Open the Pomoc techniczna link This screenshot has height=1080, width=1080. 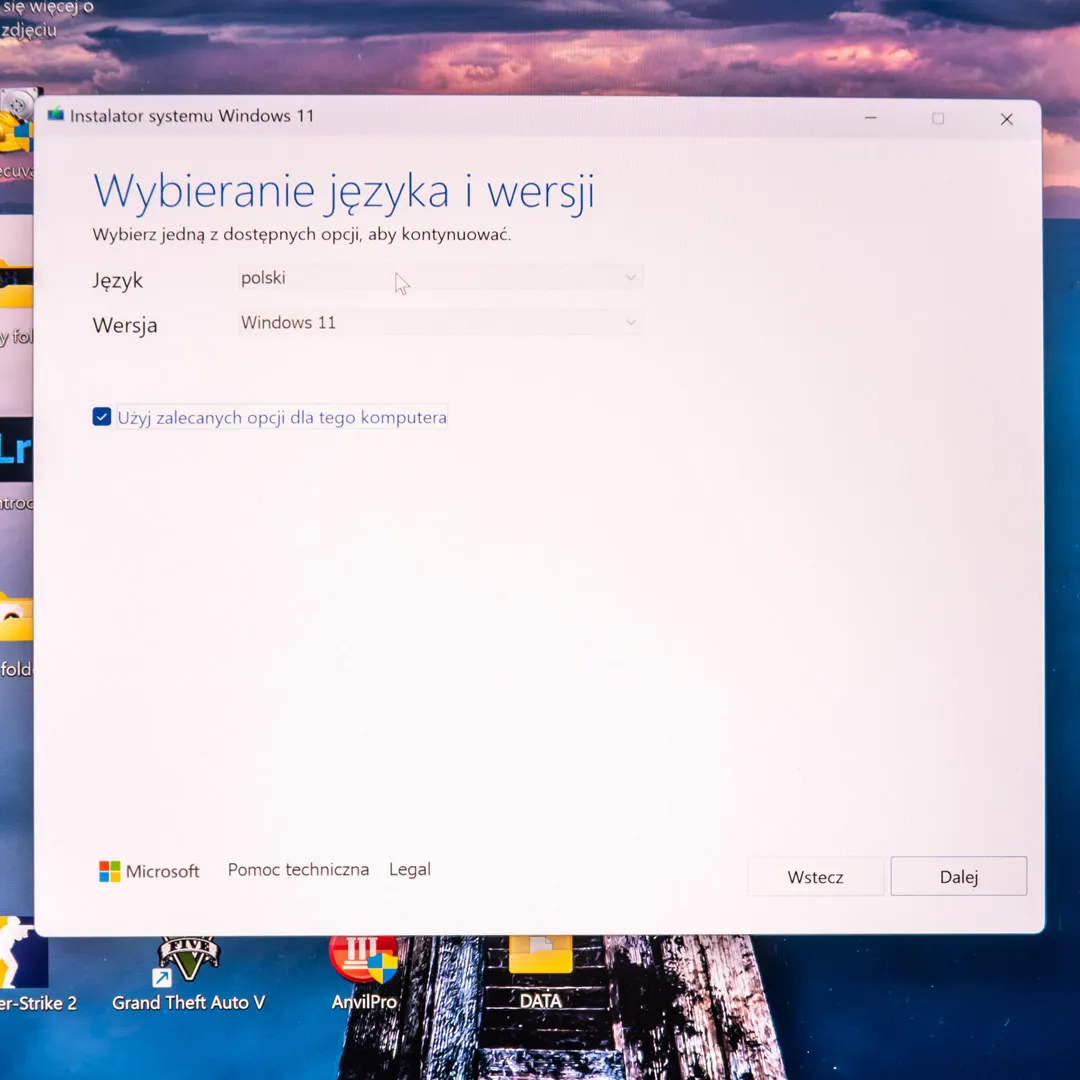pos(298,869)
